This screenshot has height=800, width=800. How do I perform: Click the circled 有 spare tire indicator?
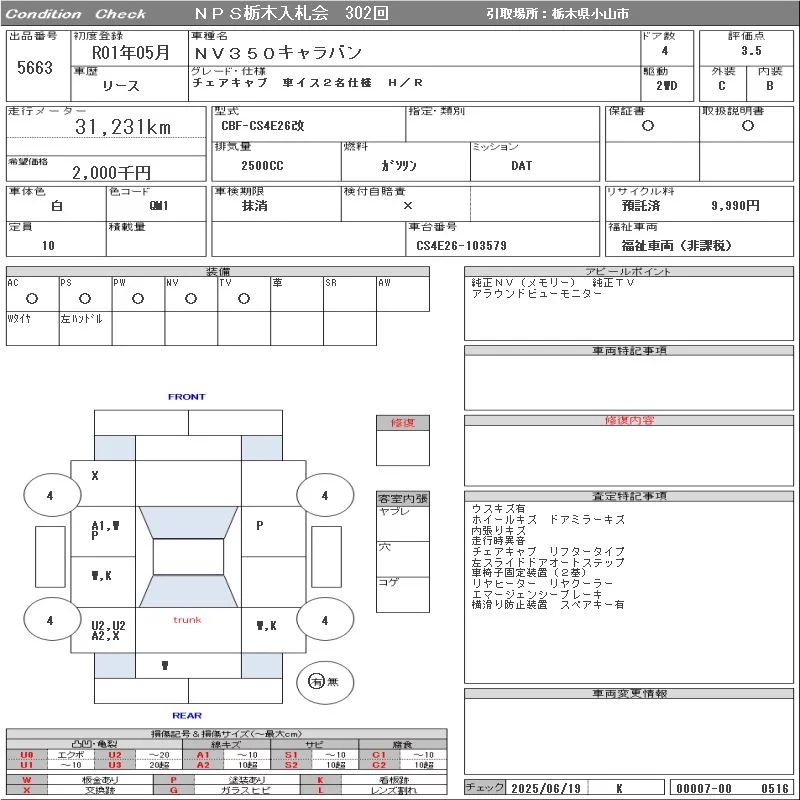[x=316, y=681]
